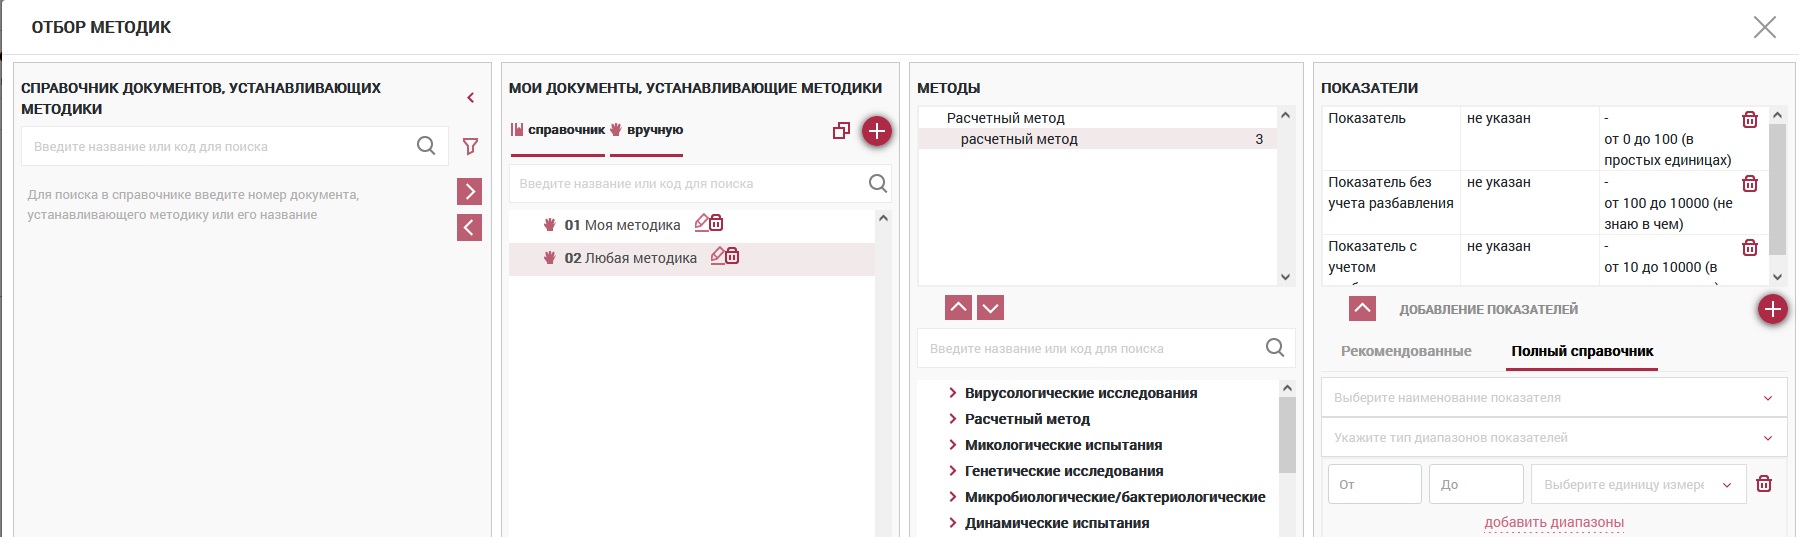This screenshot has height=537, width=1799.
Task: Toggle the 'справочник' source filter
Action: point(558,130)
